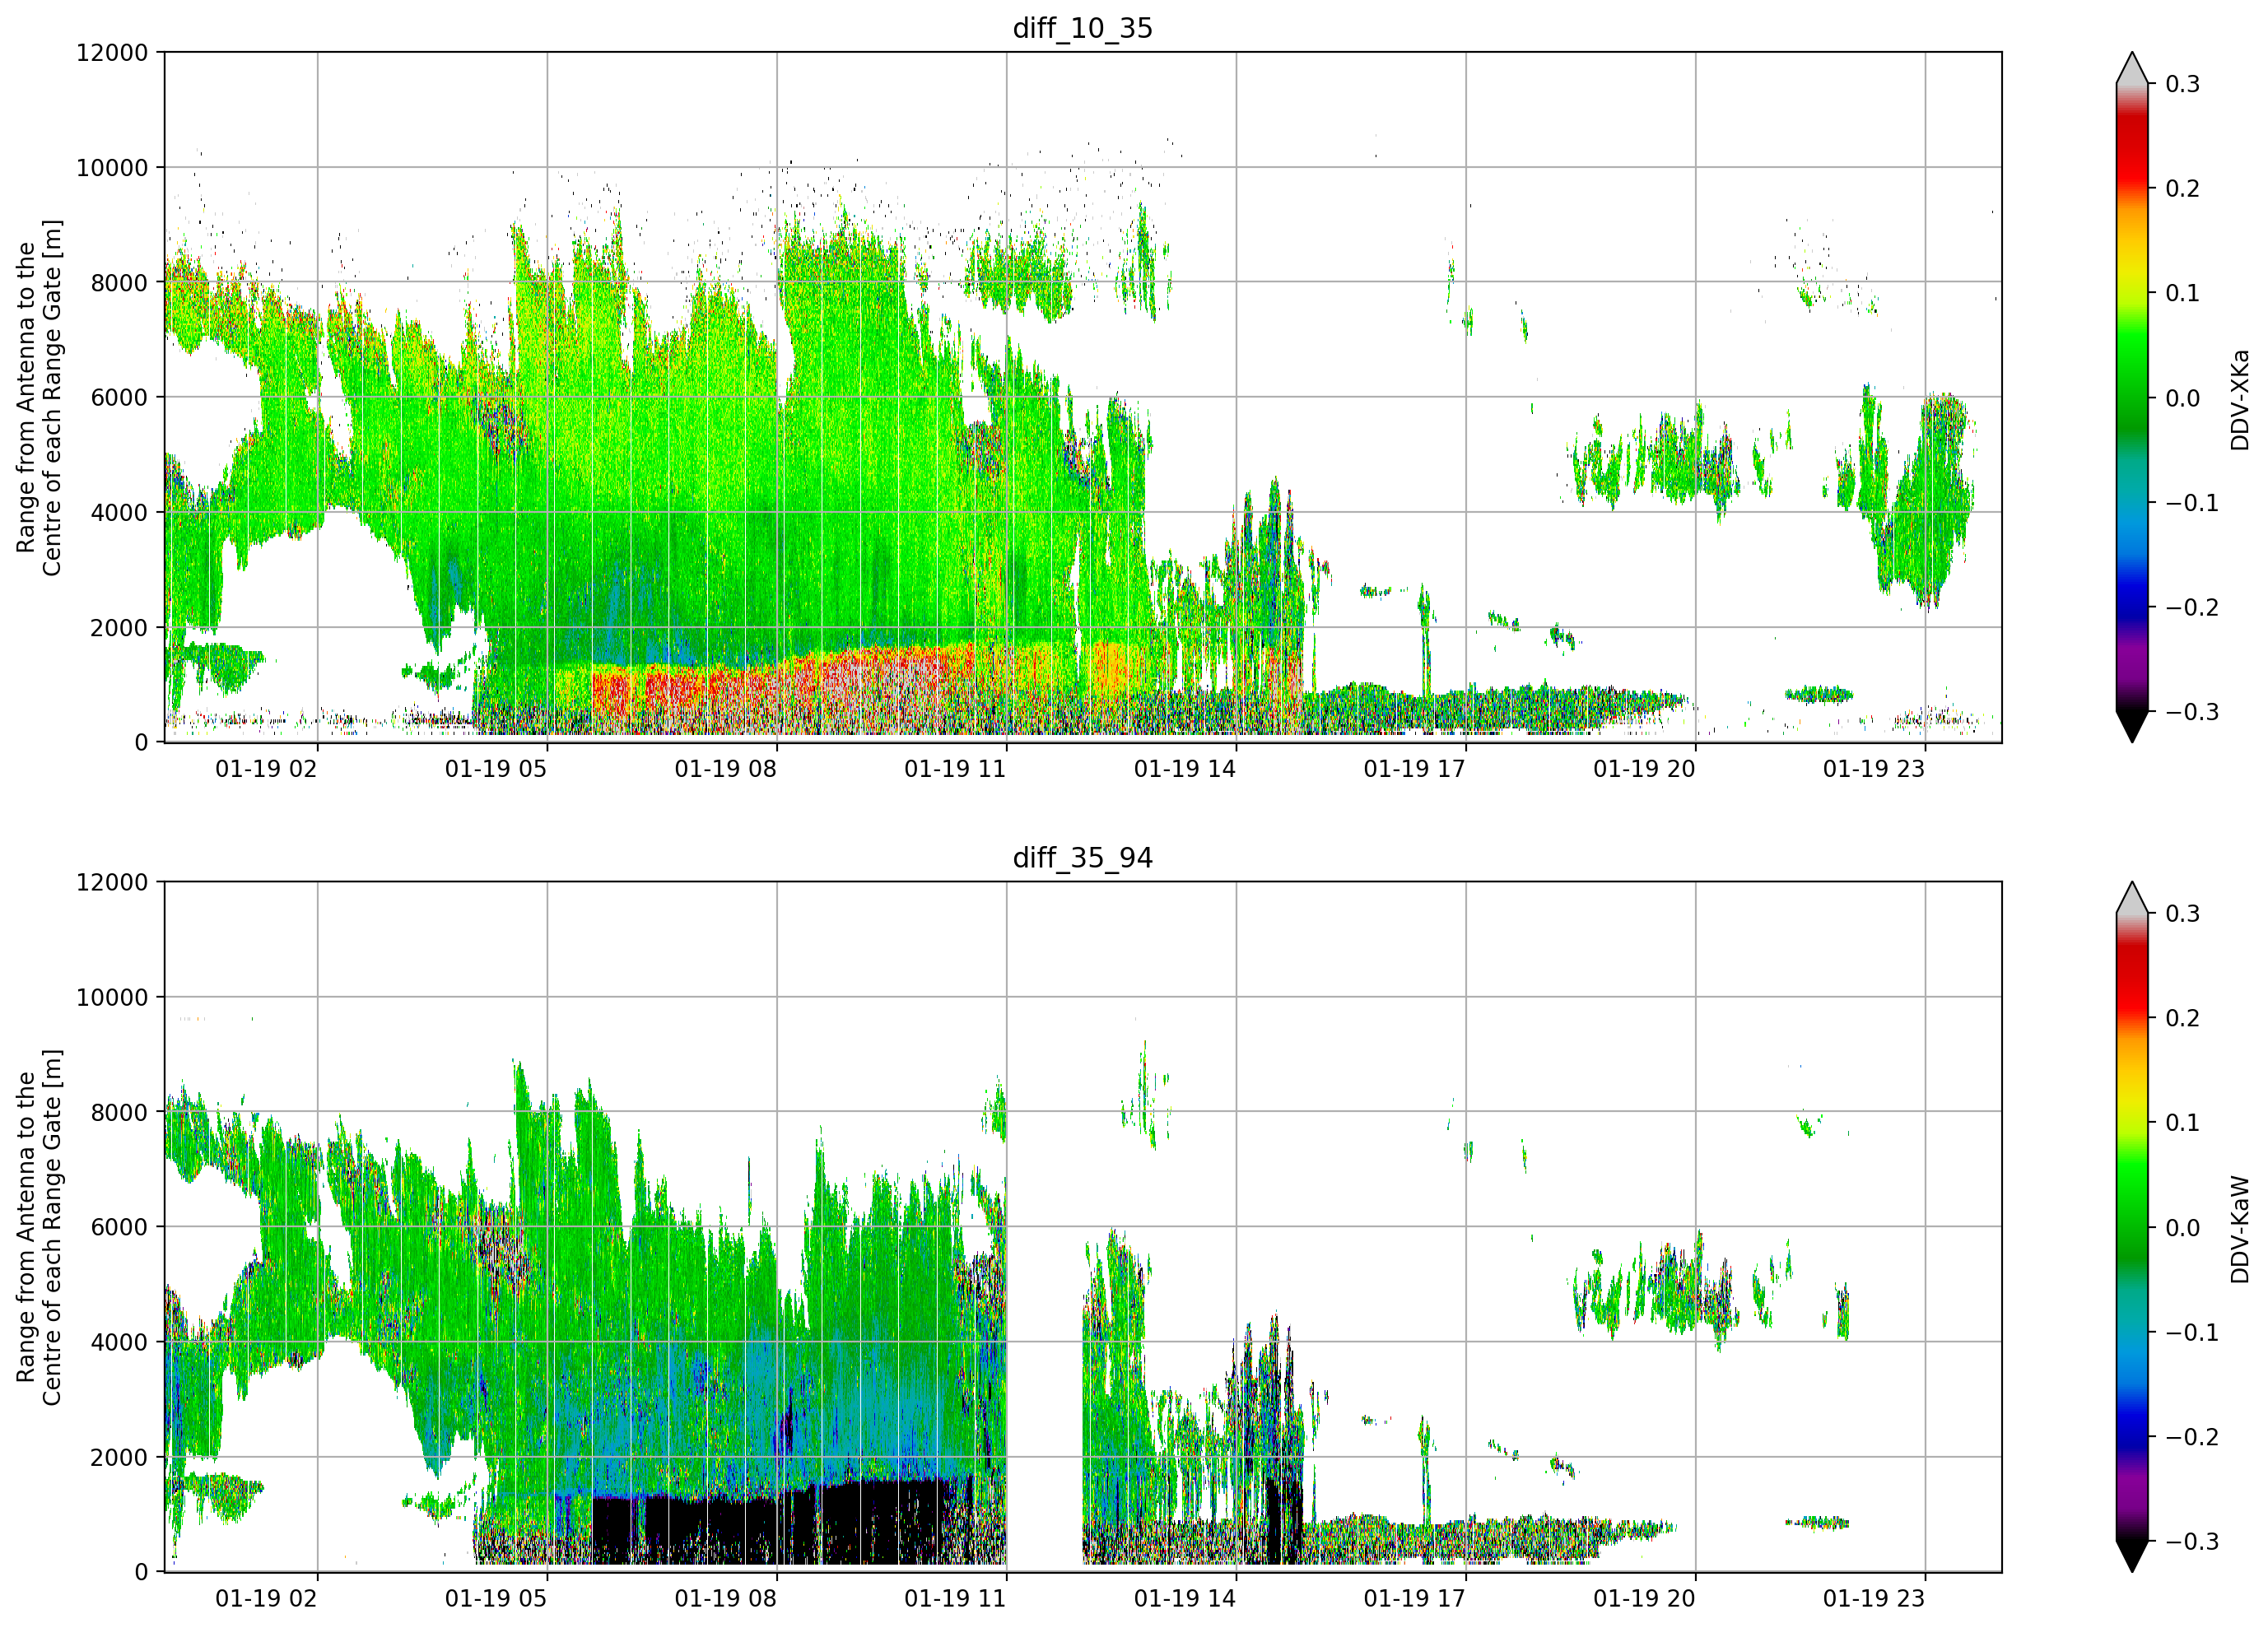Choose the "6000" y-tick of diff_35_94
The image size is (2268, 1628).
119,1228
